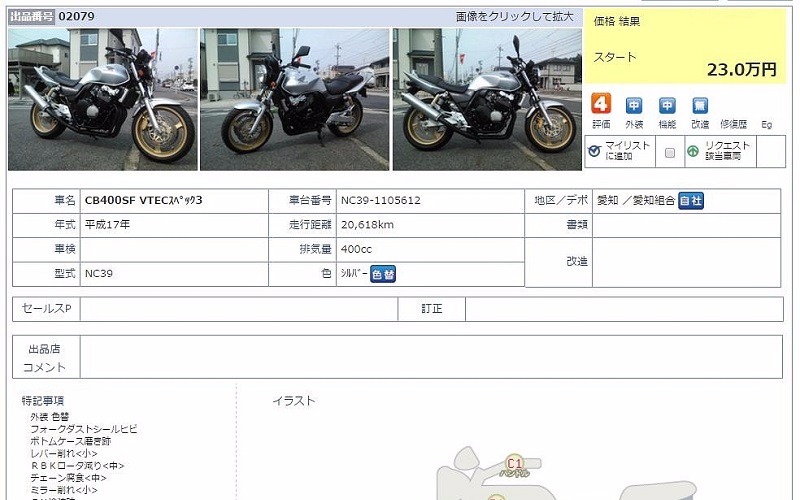Click the 修復歴 label under ratings

coord(733,124)
